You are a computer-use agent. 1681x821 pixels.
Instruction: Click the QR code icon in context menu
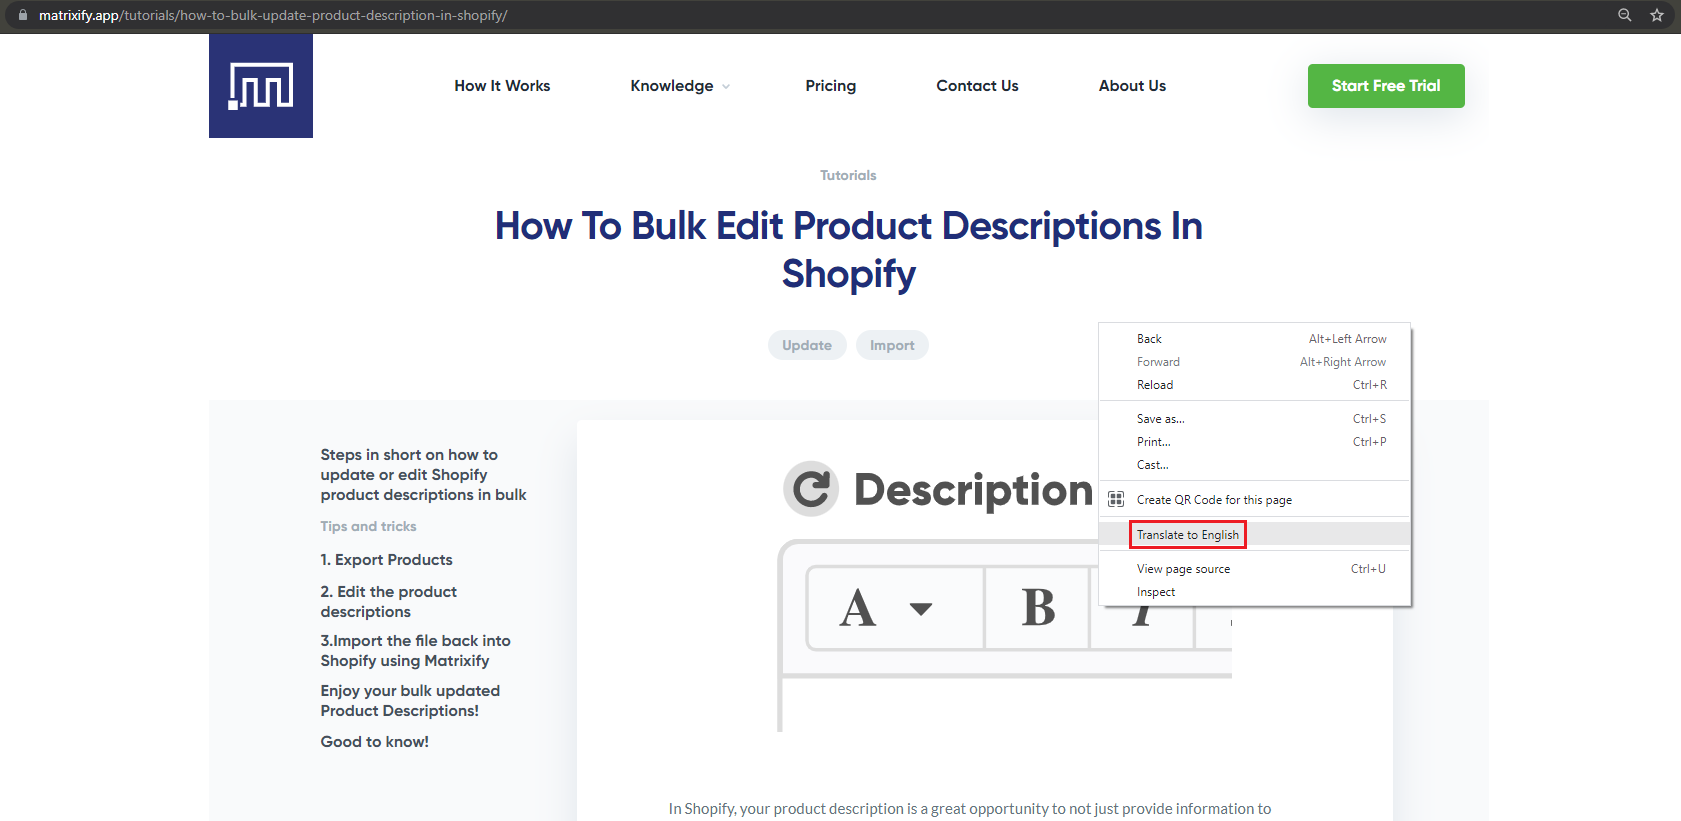point(1116,499)
